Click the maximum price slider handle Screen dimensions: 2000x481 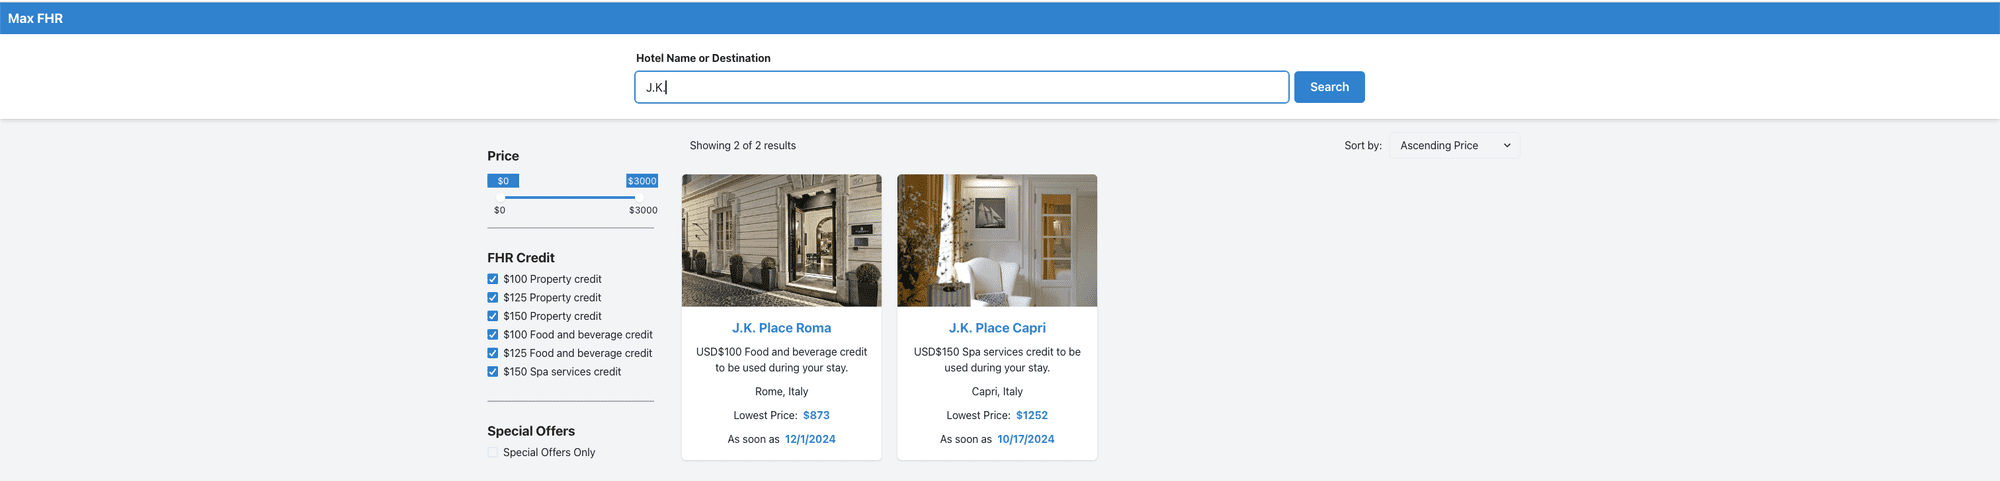(637, 197)
